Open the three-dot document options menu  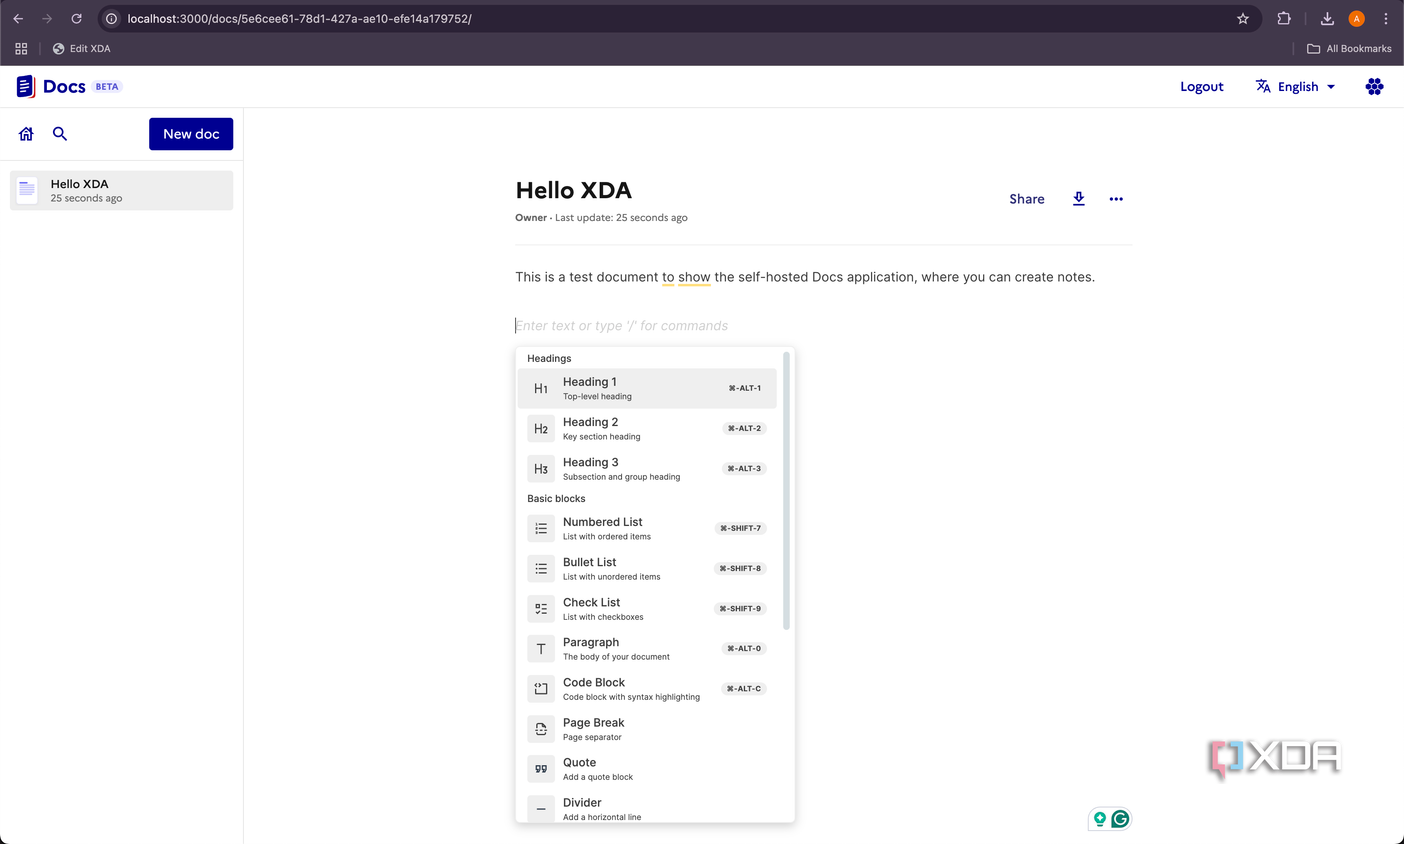point(1116,199)
